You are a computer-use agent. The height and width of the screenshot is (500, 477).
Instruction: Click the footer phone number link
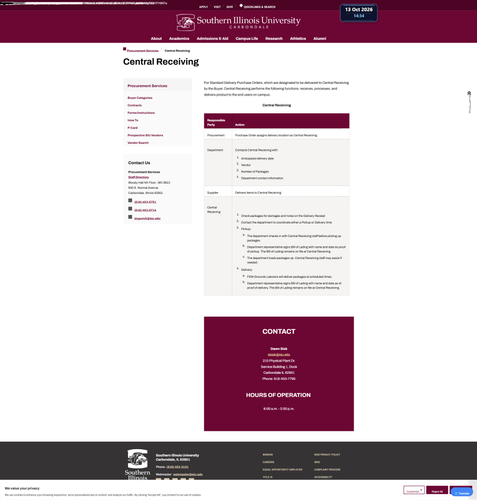point(177,467)
